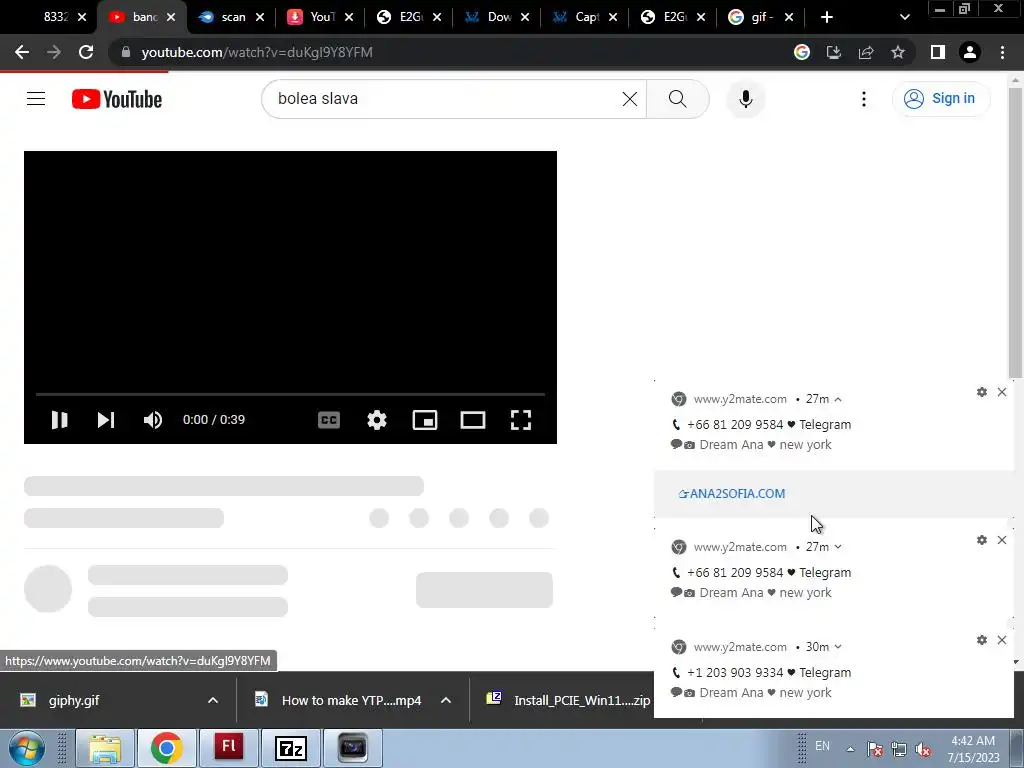
Task: Open the giphy.gif download
Action: [x=73, y=701]
